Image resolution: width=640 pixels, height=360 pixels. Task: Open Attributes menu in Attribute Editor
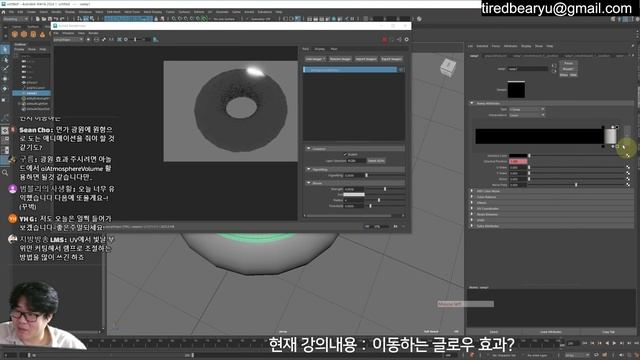[511, 46]
